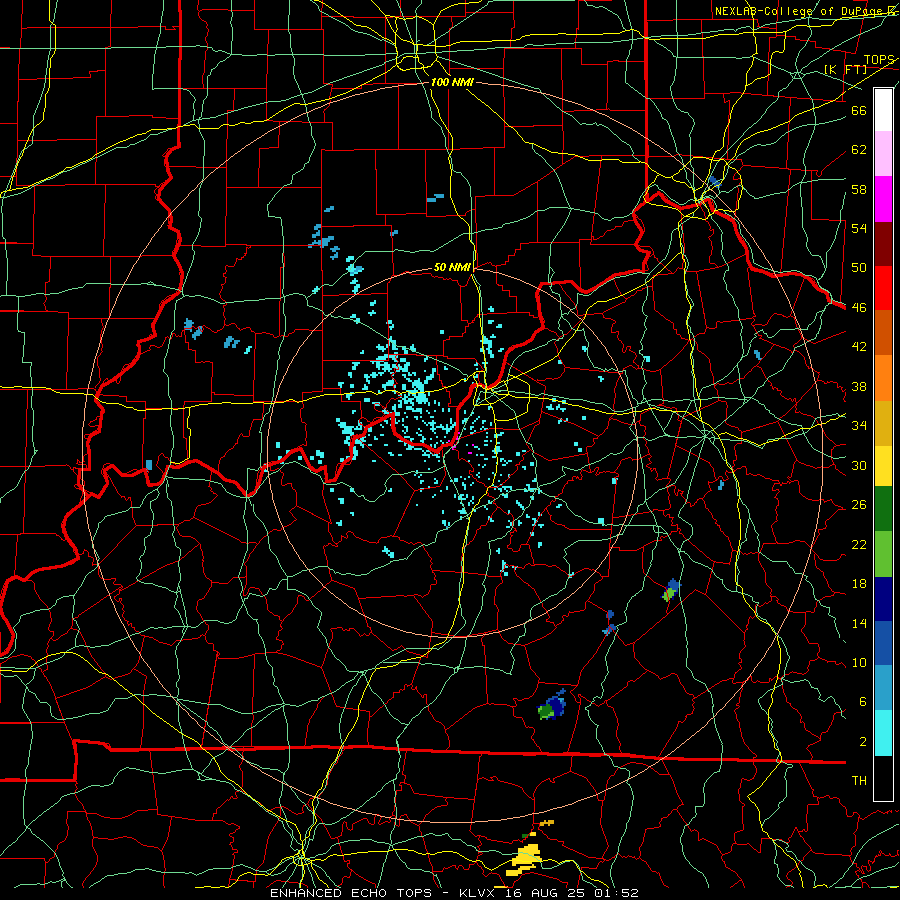Click the '18' legend scale value
The height and width of the screenshot is (900, 900).
[859, 583]
